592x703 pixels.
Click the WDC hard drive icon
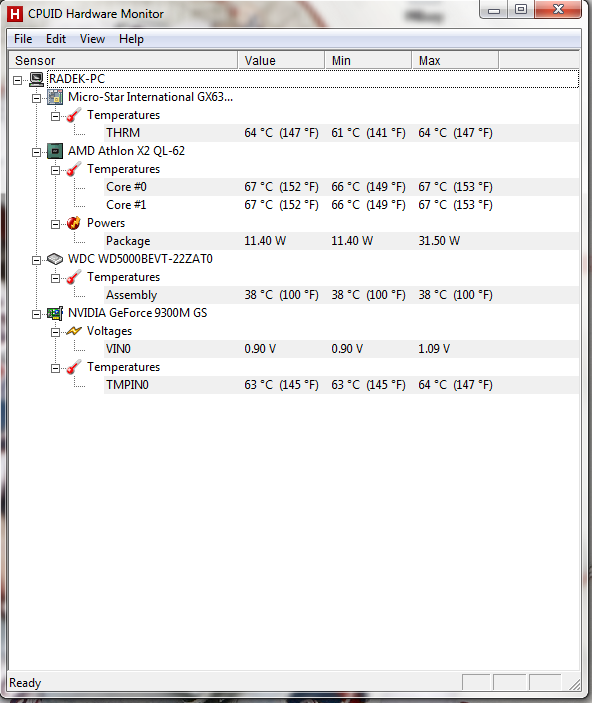55,259
